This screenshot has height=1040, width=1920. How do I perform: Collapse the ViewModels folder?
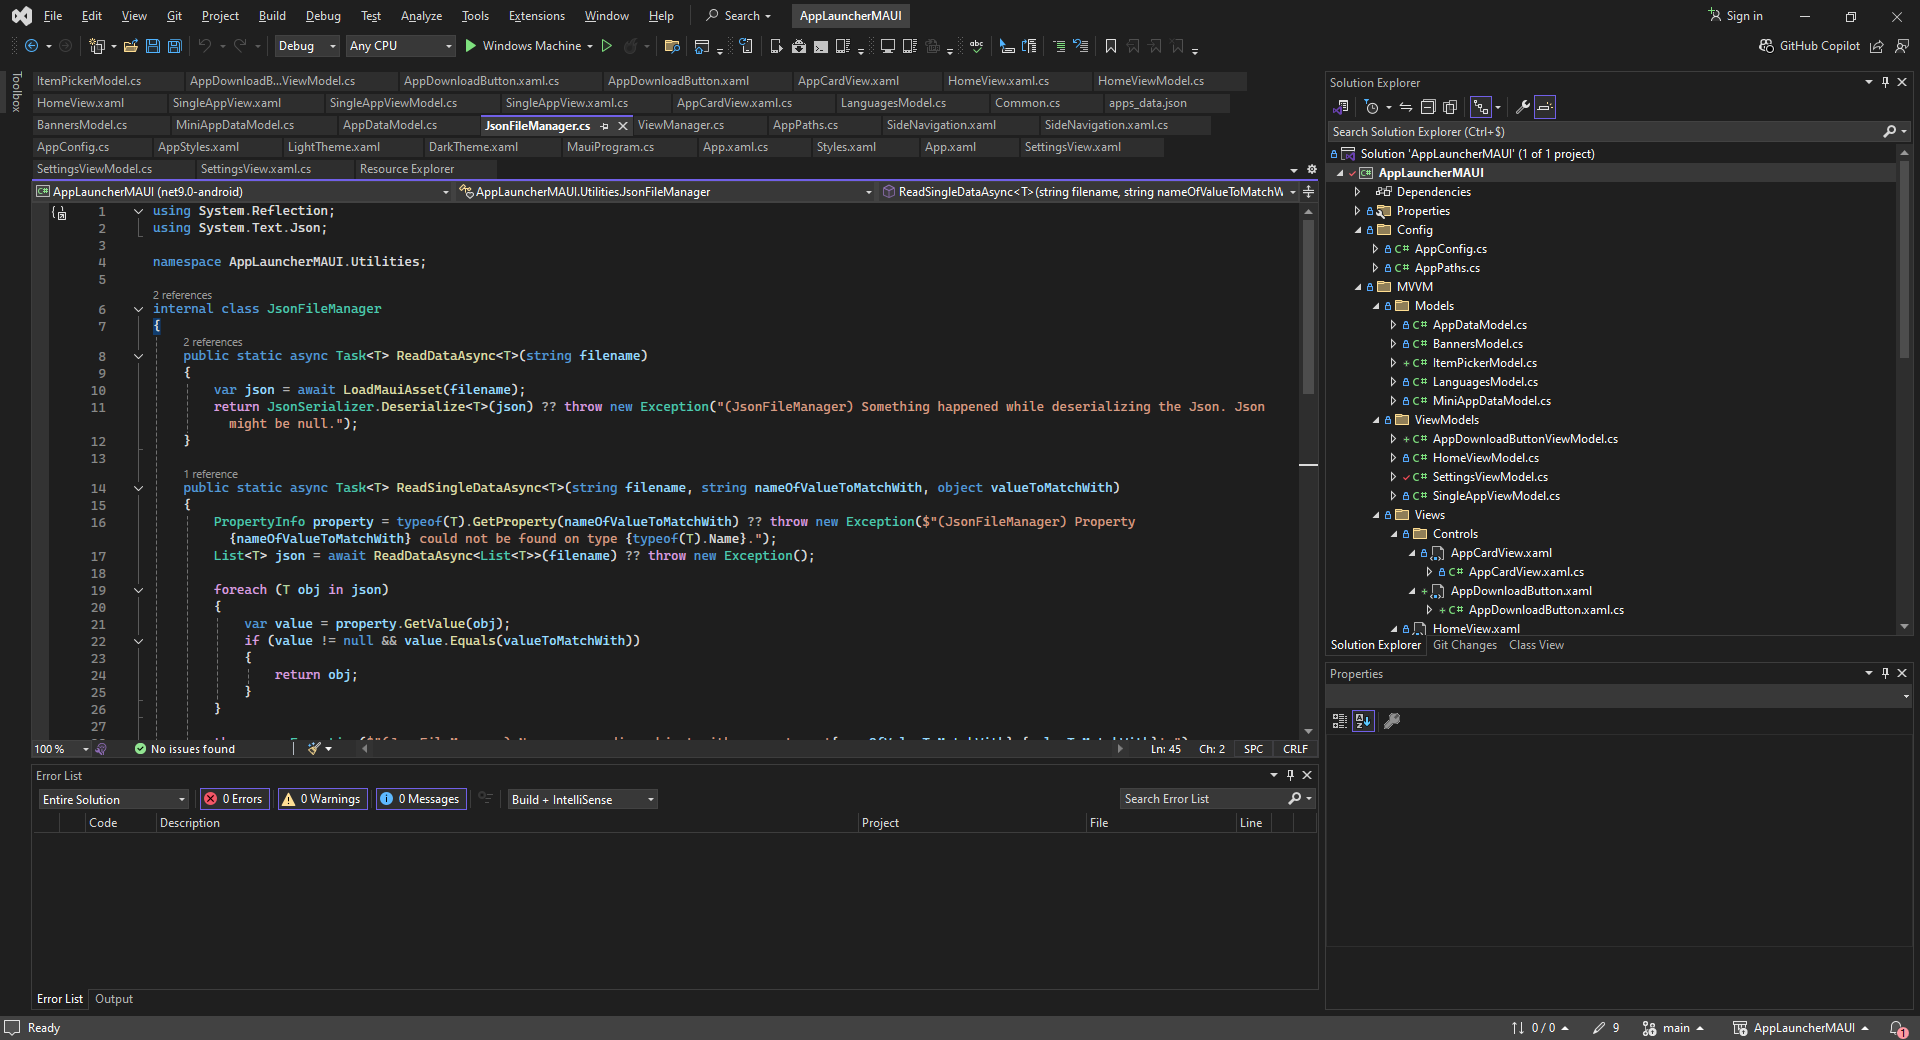point(1376,420)
